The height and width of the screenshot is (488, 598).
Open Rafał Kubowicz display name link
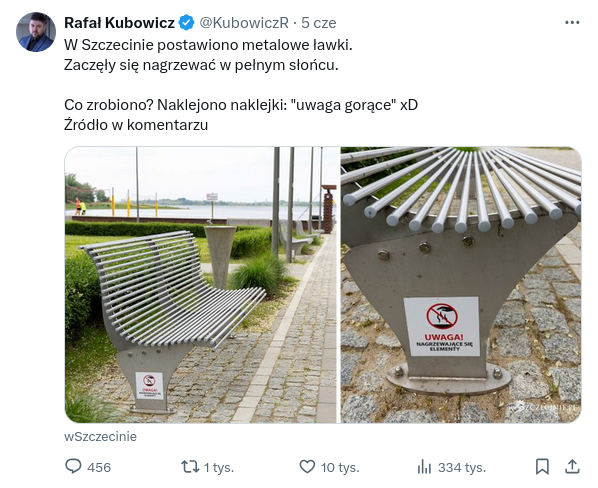(x=119, y=23)
